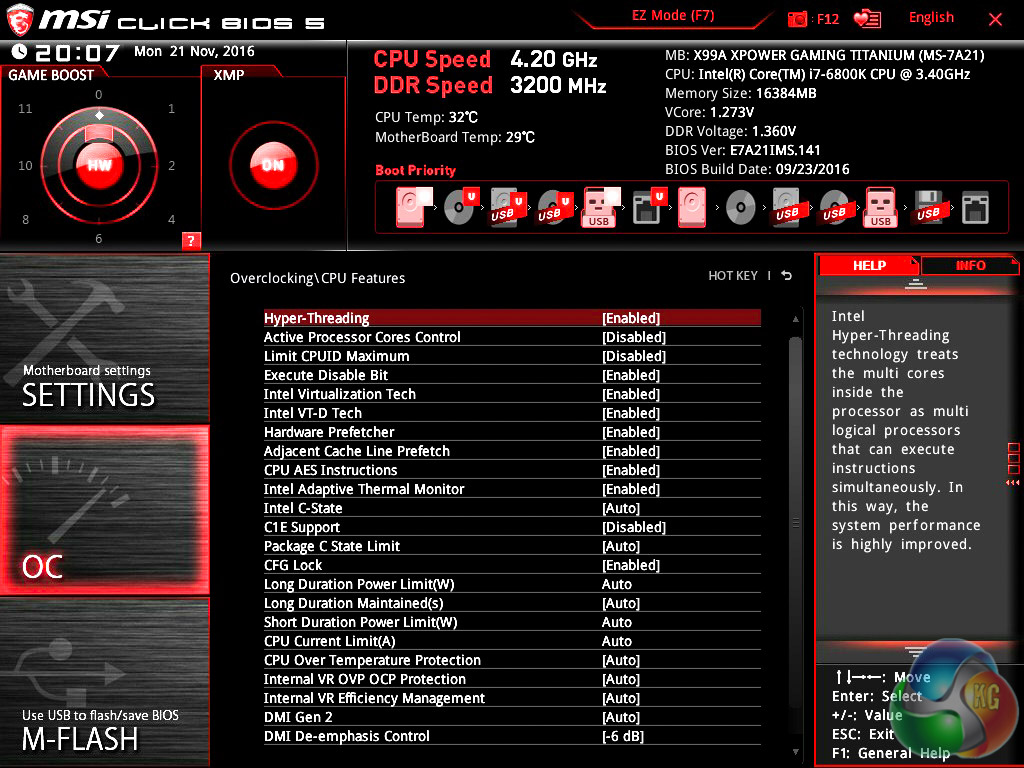Switch to the INFO tab
1024x768 pixels.
(970, 265)
